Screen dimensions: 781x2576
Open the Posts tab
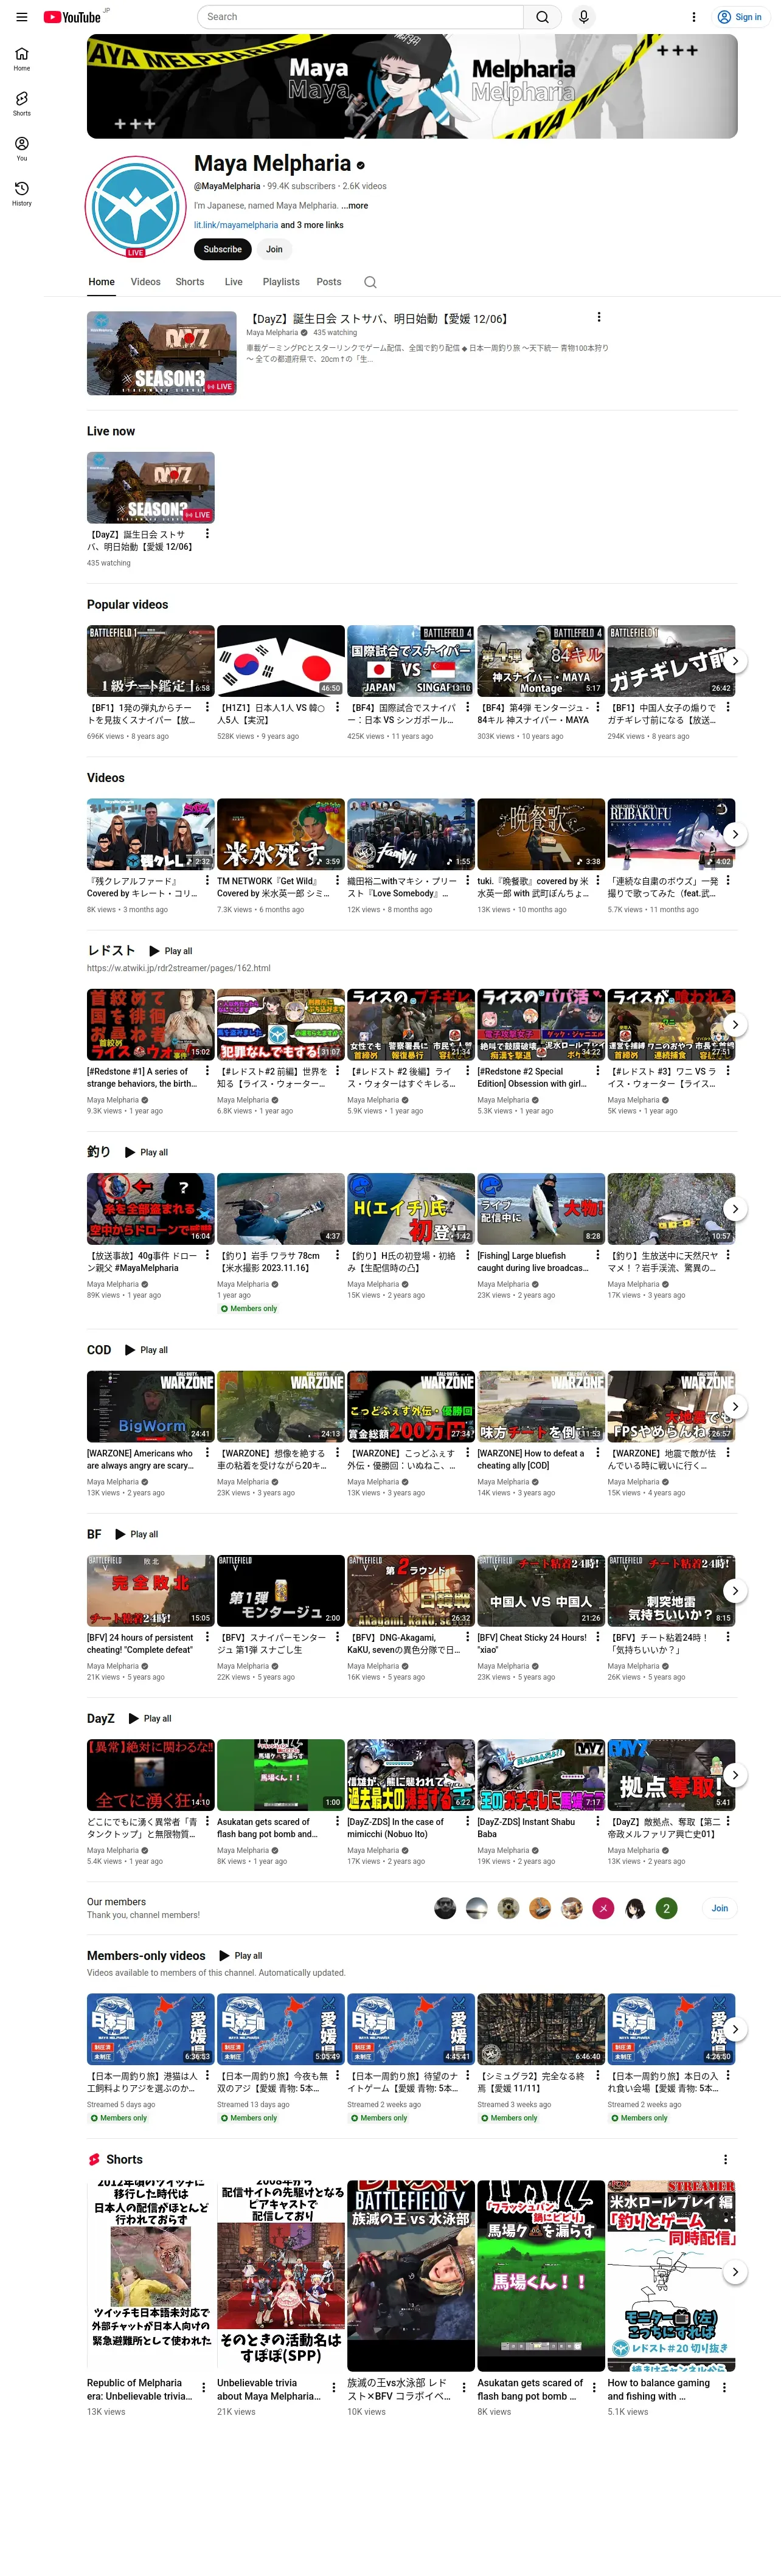tap(329, 282)
